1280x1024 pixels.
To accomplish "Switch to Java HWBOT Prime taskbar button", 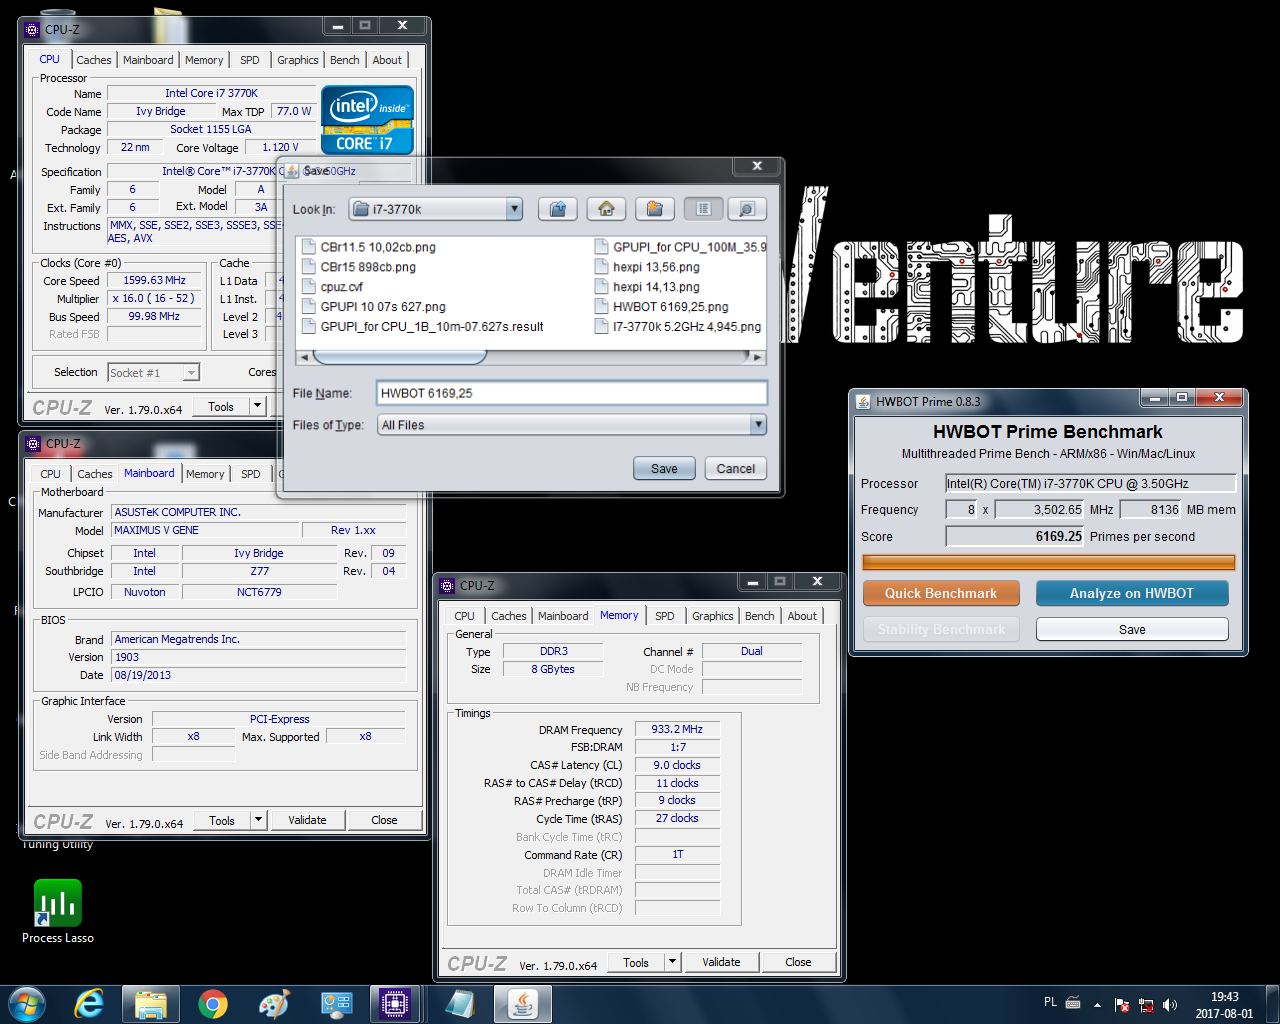I will click(x=522, y=1004).
